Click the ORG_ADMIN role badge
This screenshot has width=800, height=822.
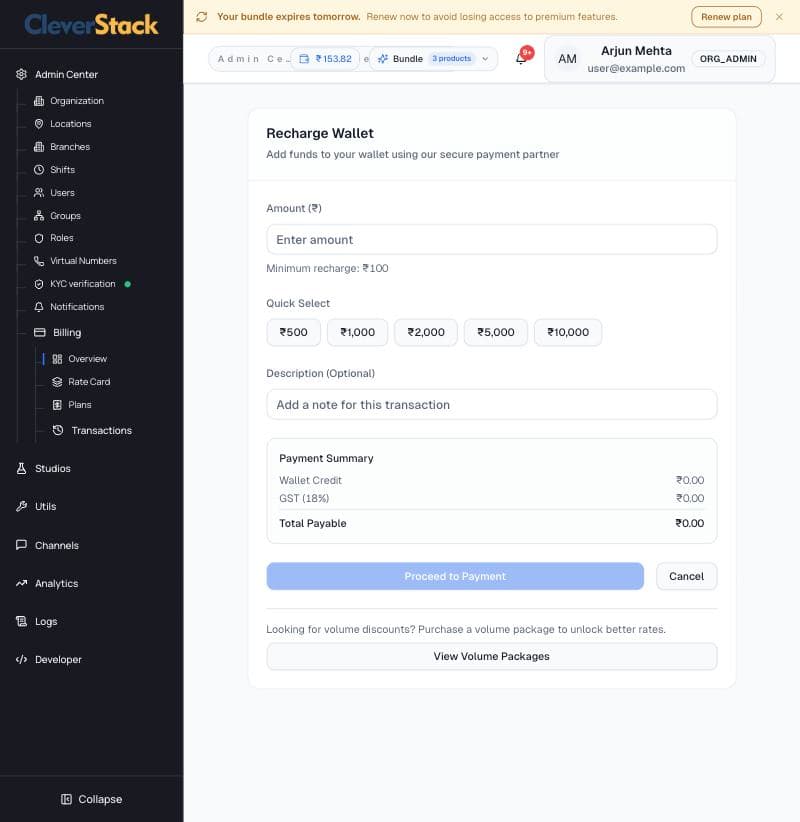728,59
